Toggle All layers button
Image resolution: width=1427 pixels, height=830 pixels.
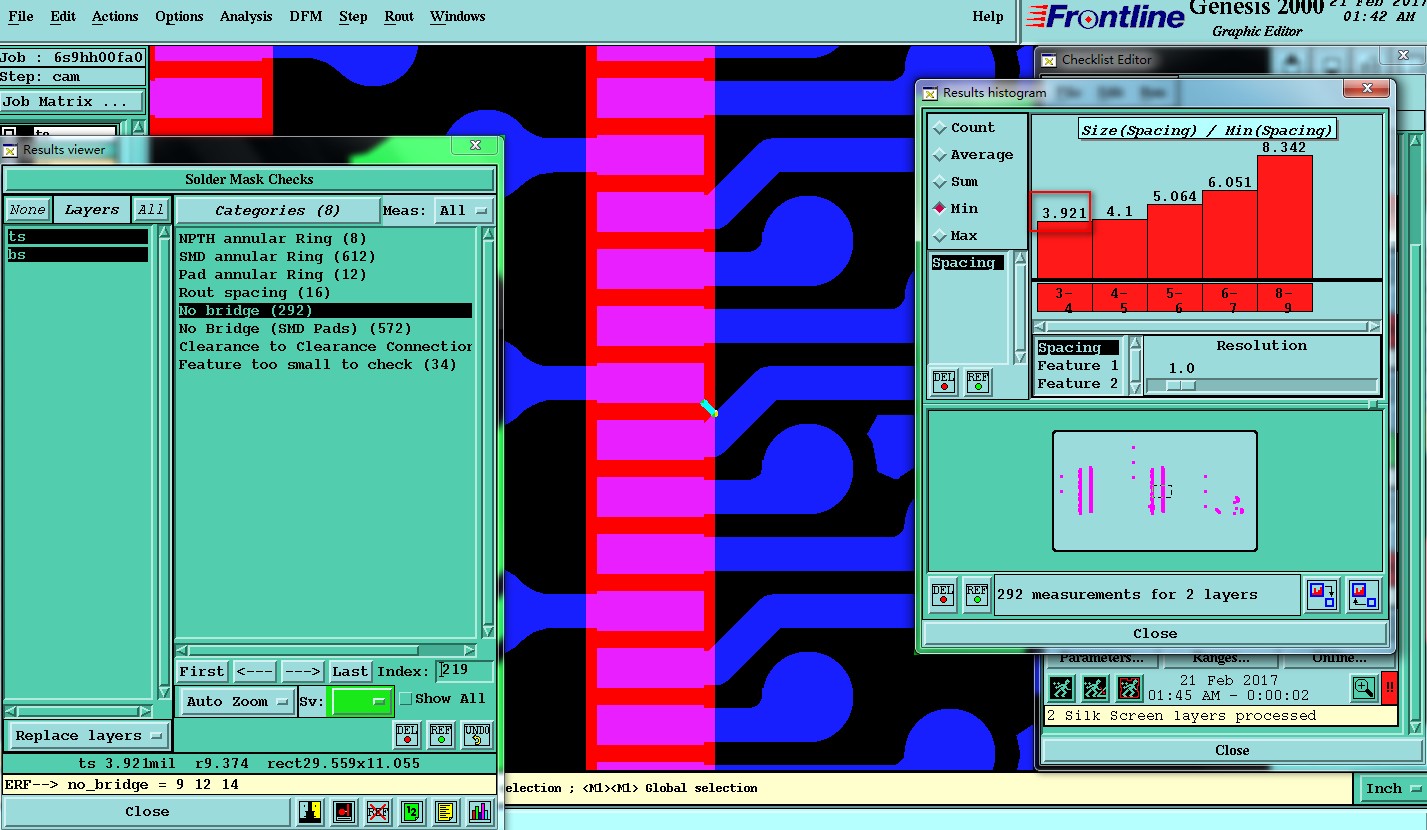pos(151,210)
